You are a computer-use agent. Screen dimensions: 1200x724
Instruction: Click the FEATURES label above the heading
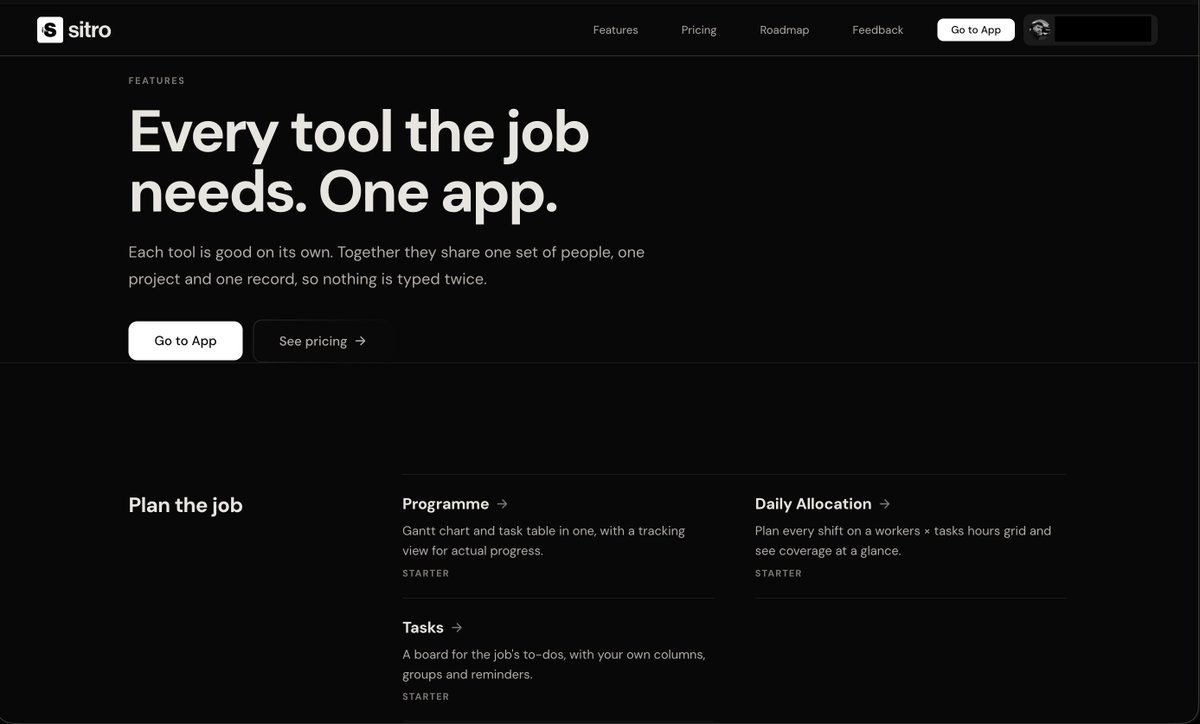tap(156, 81)
